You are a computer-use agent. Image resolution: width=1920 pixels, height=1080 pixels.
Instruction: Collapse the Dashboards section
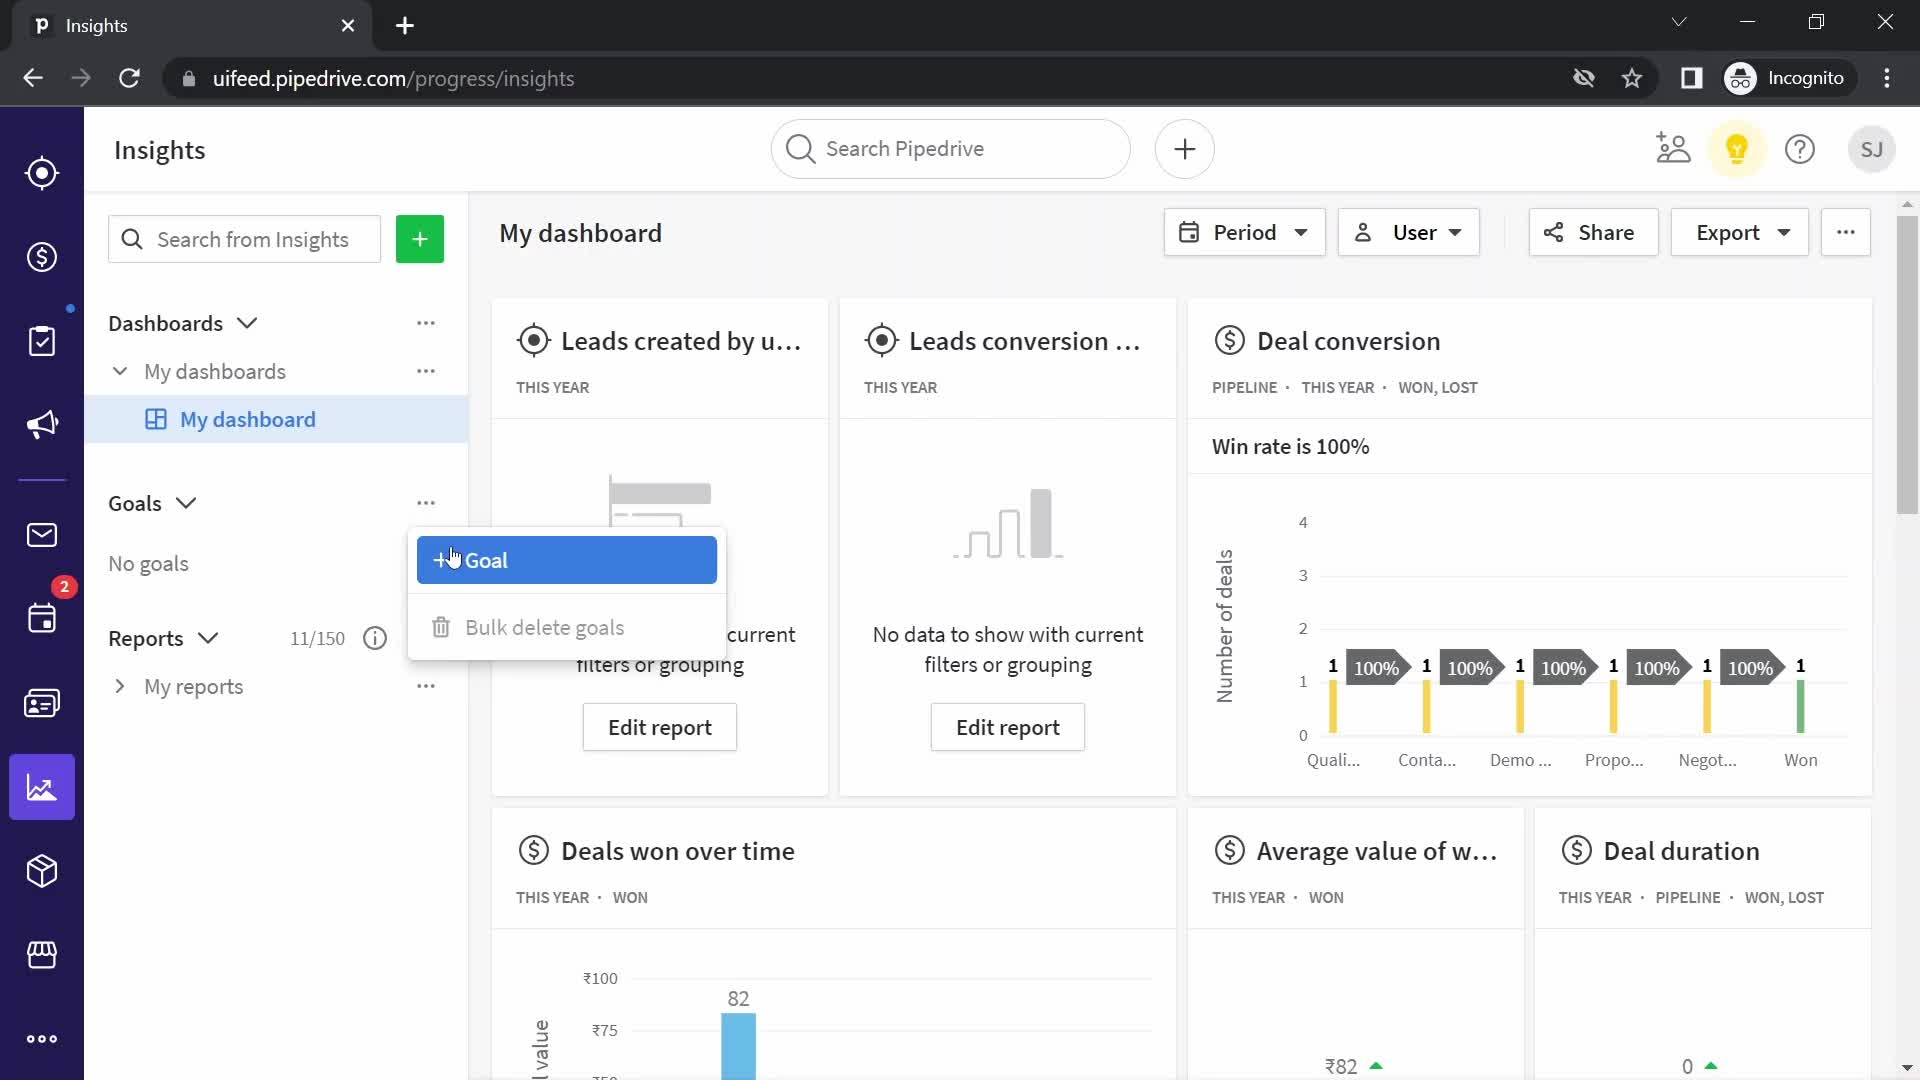coord(247,323)
